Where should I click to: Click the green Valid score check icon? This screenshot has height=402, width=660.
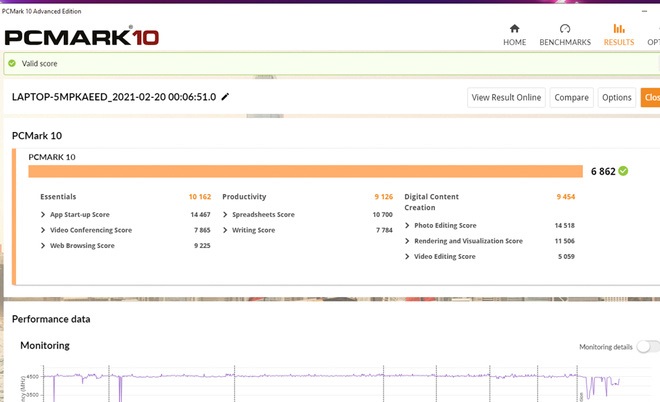[12, 64]
